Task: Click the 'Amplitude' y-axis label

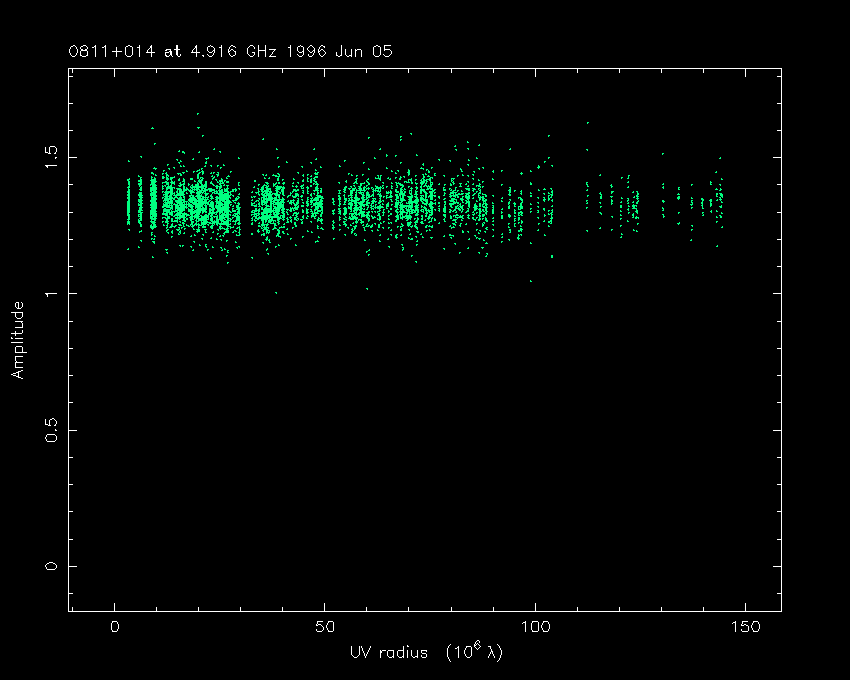Action: click(17, 342)
